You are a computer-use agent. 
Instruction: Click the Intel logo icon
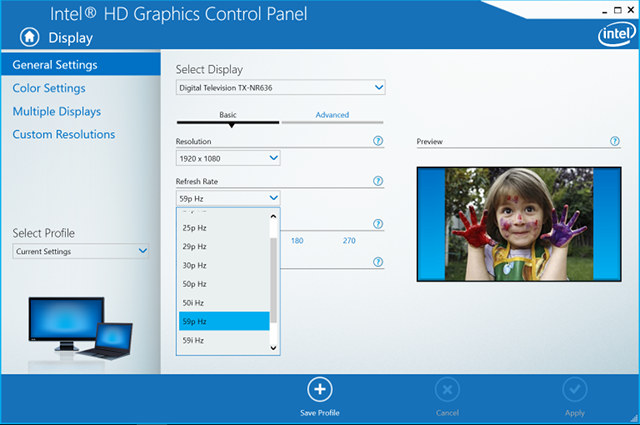(x=617, y=33)
